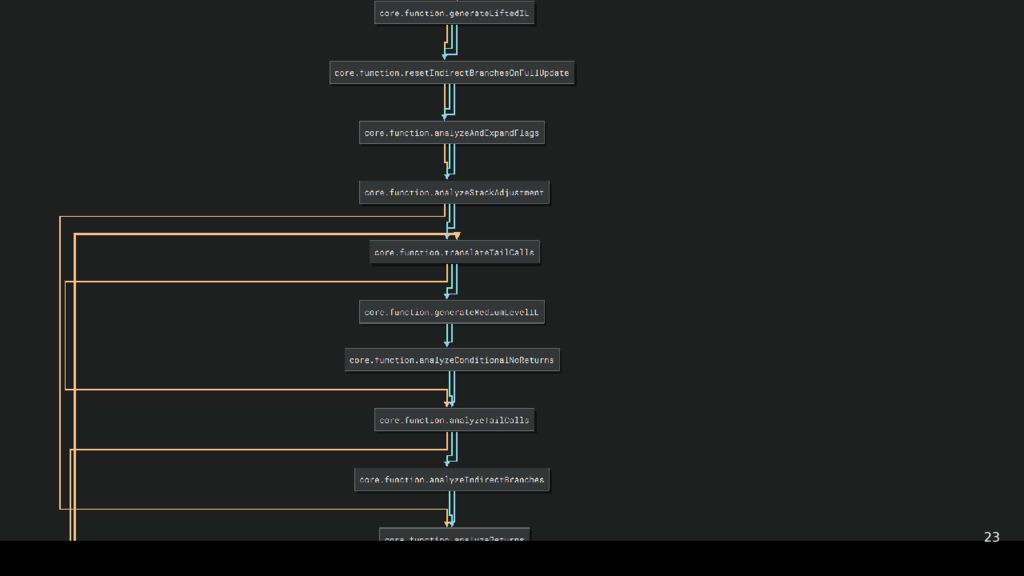Select the analyzeIndirectBranches node

point(452,480)
